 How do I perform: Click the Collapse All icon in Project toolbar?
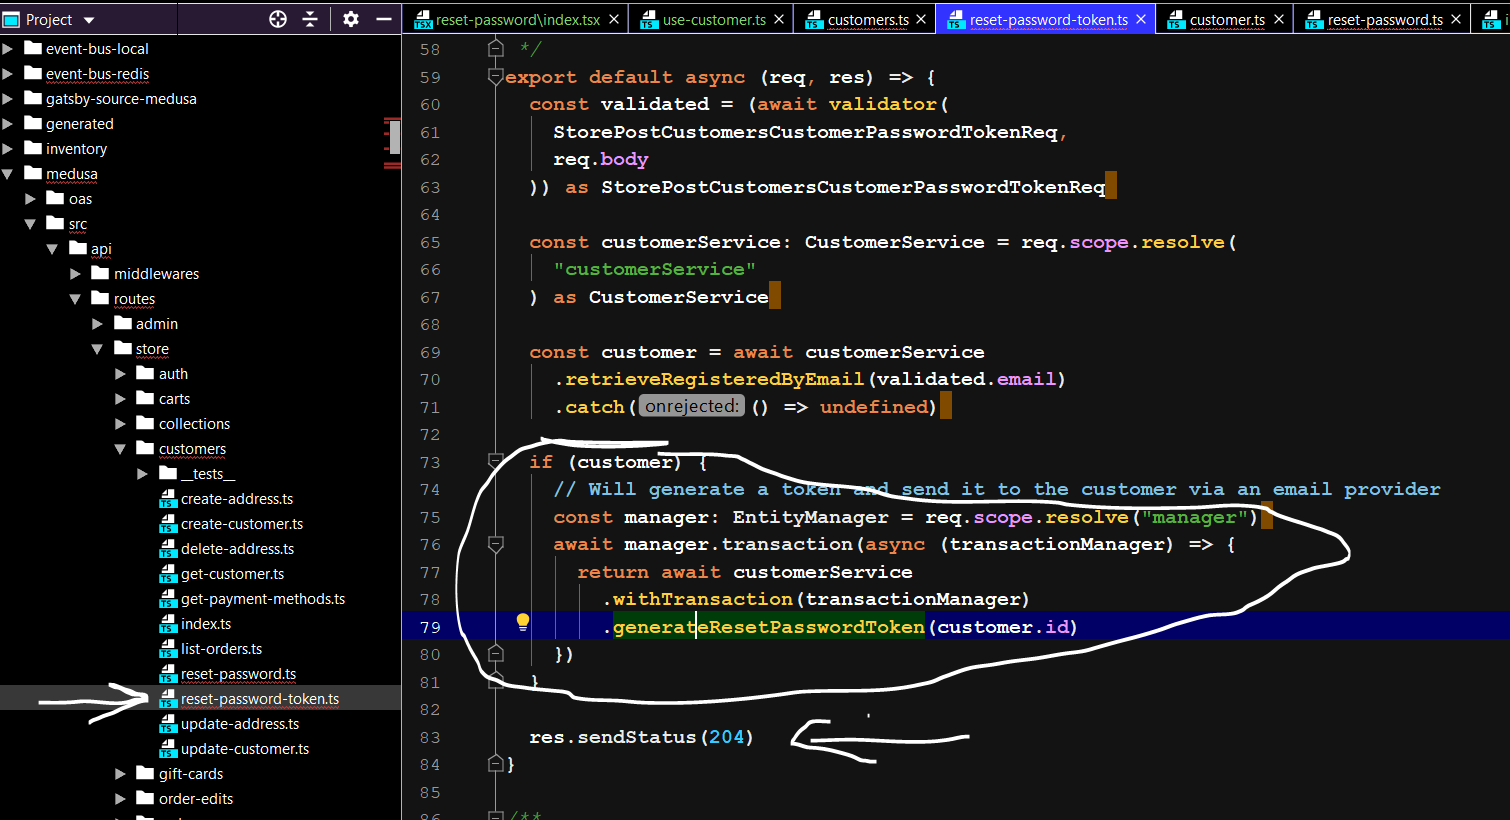[x=310, y=19]
